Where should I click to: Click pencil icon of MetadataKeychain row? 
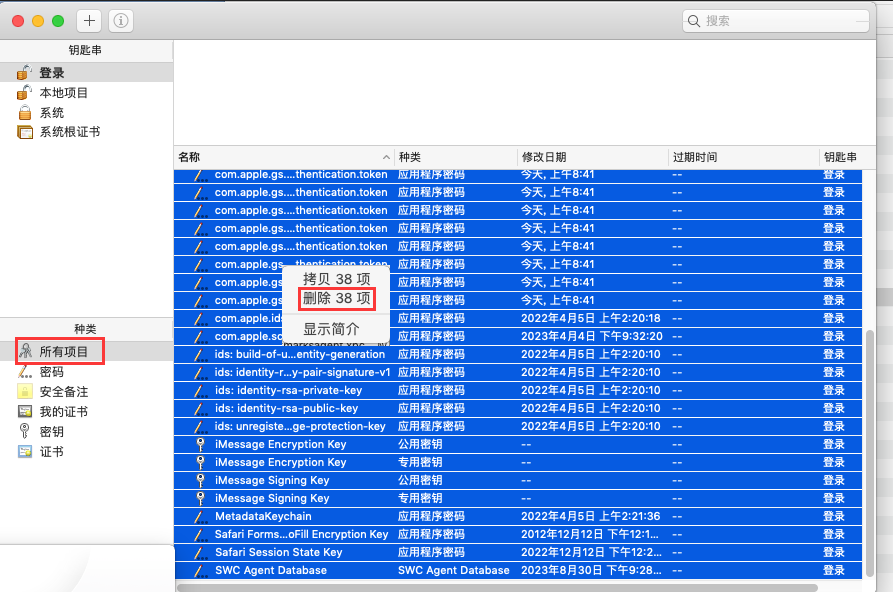click(x=200, y=516)
